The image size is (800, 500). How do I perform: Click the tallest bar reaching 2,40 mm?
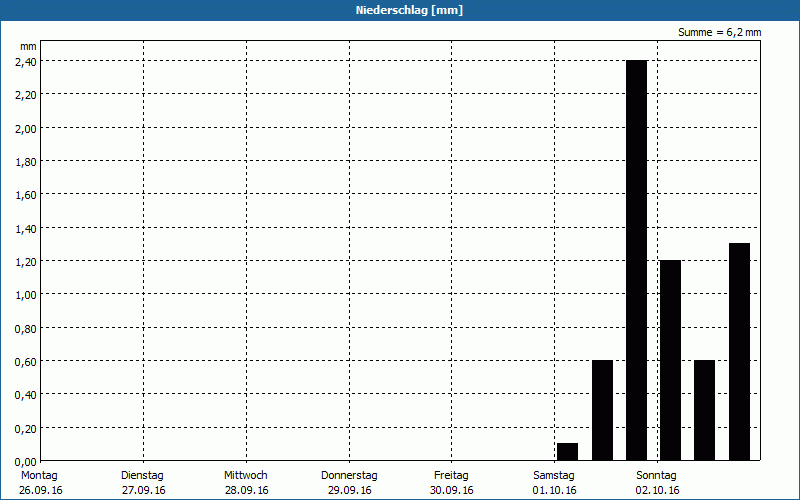pyautogui.click(x=636, y=260)
